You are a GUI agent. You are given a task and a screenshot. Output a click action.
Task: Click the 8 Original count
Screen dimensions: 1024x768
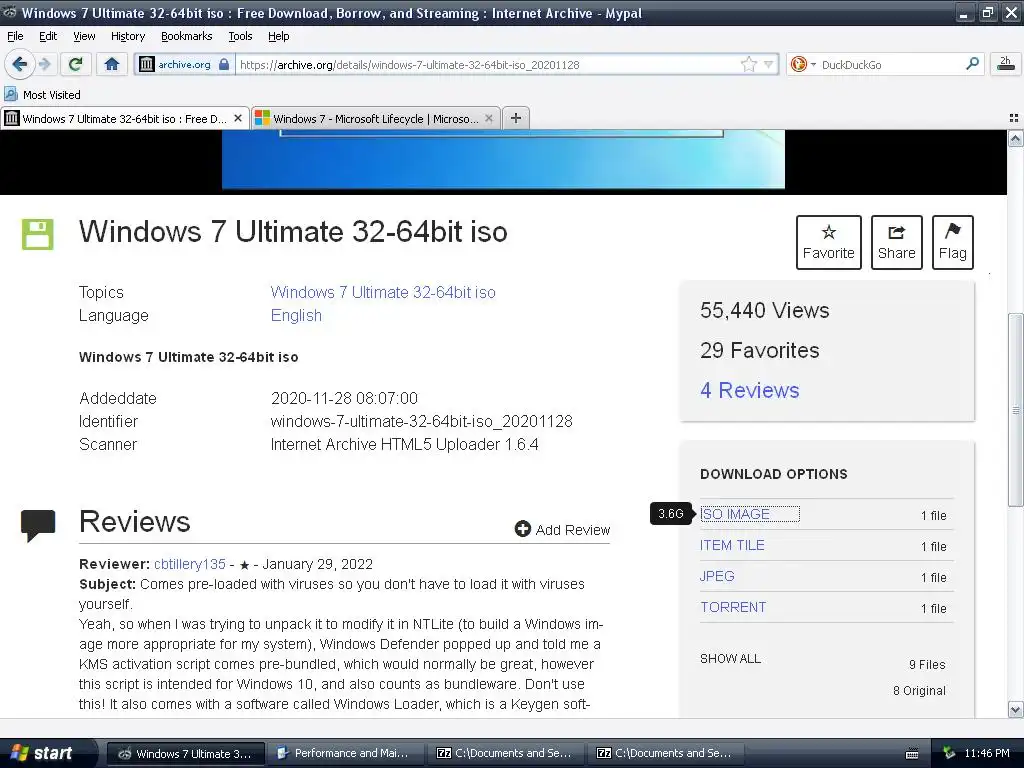pos(920,690)
